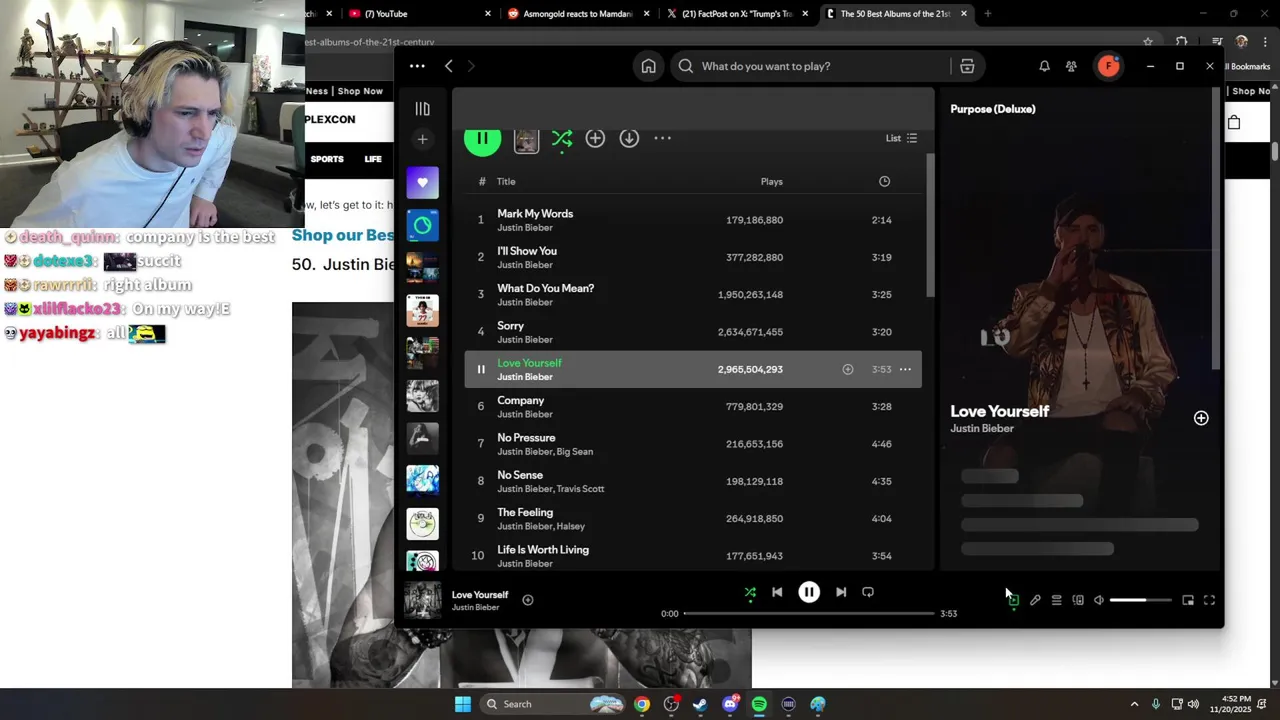Skip to next track

[x=841, y=592]
